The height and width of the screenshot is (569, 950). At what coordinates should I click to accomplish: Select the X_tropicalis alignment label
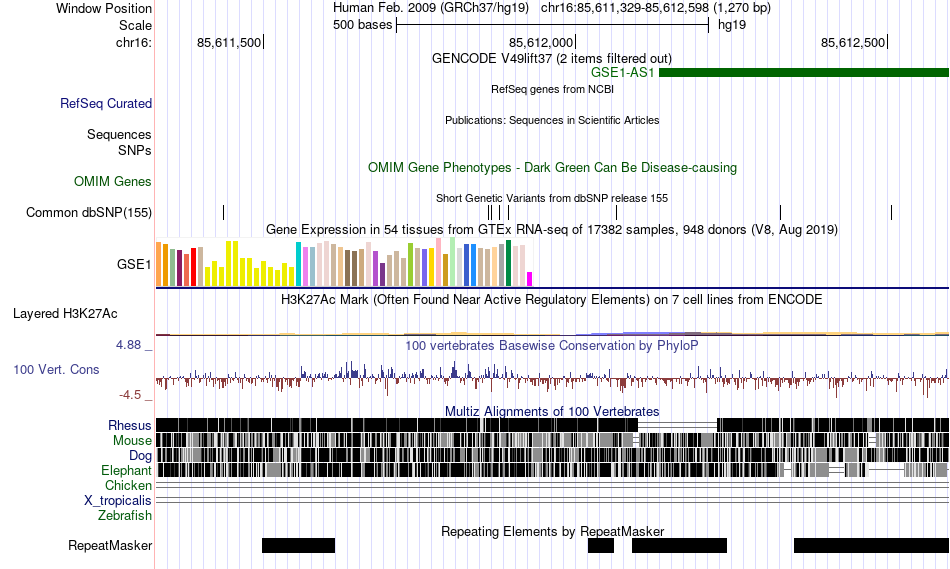(x=118, y=501)
